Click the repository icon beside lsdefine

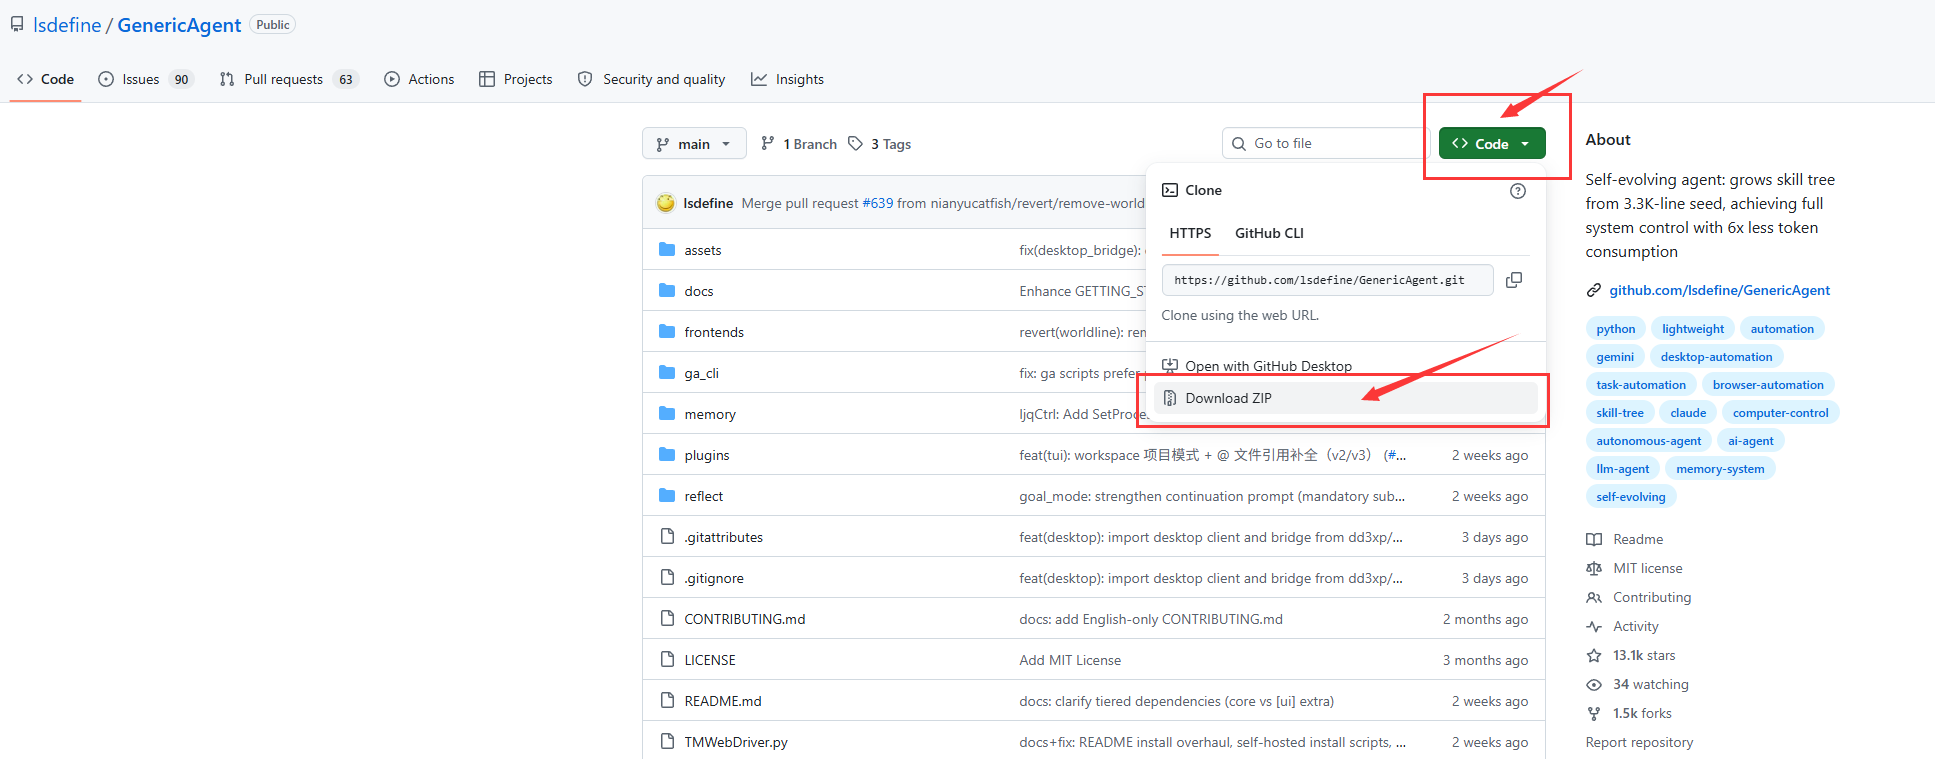coord(17,24)
